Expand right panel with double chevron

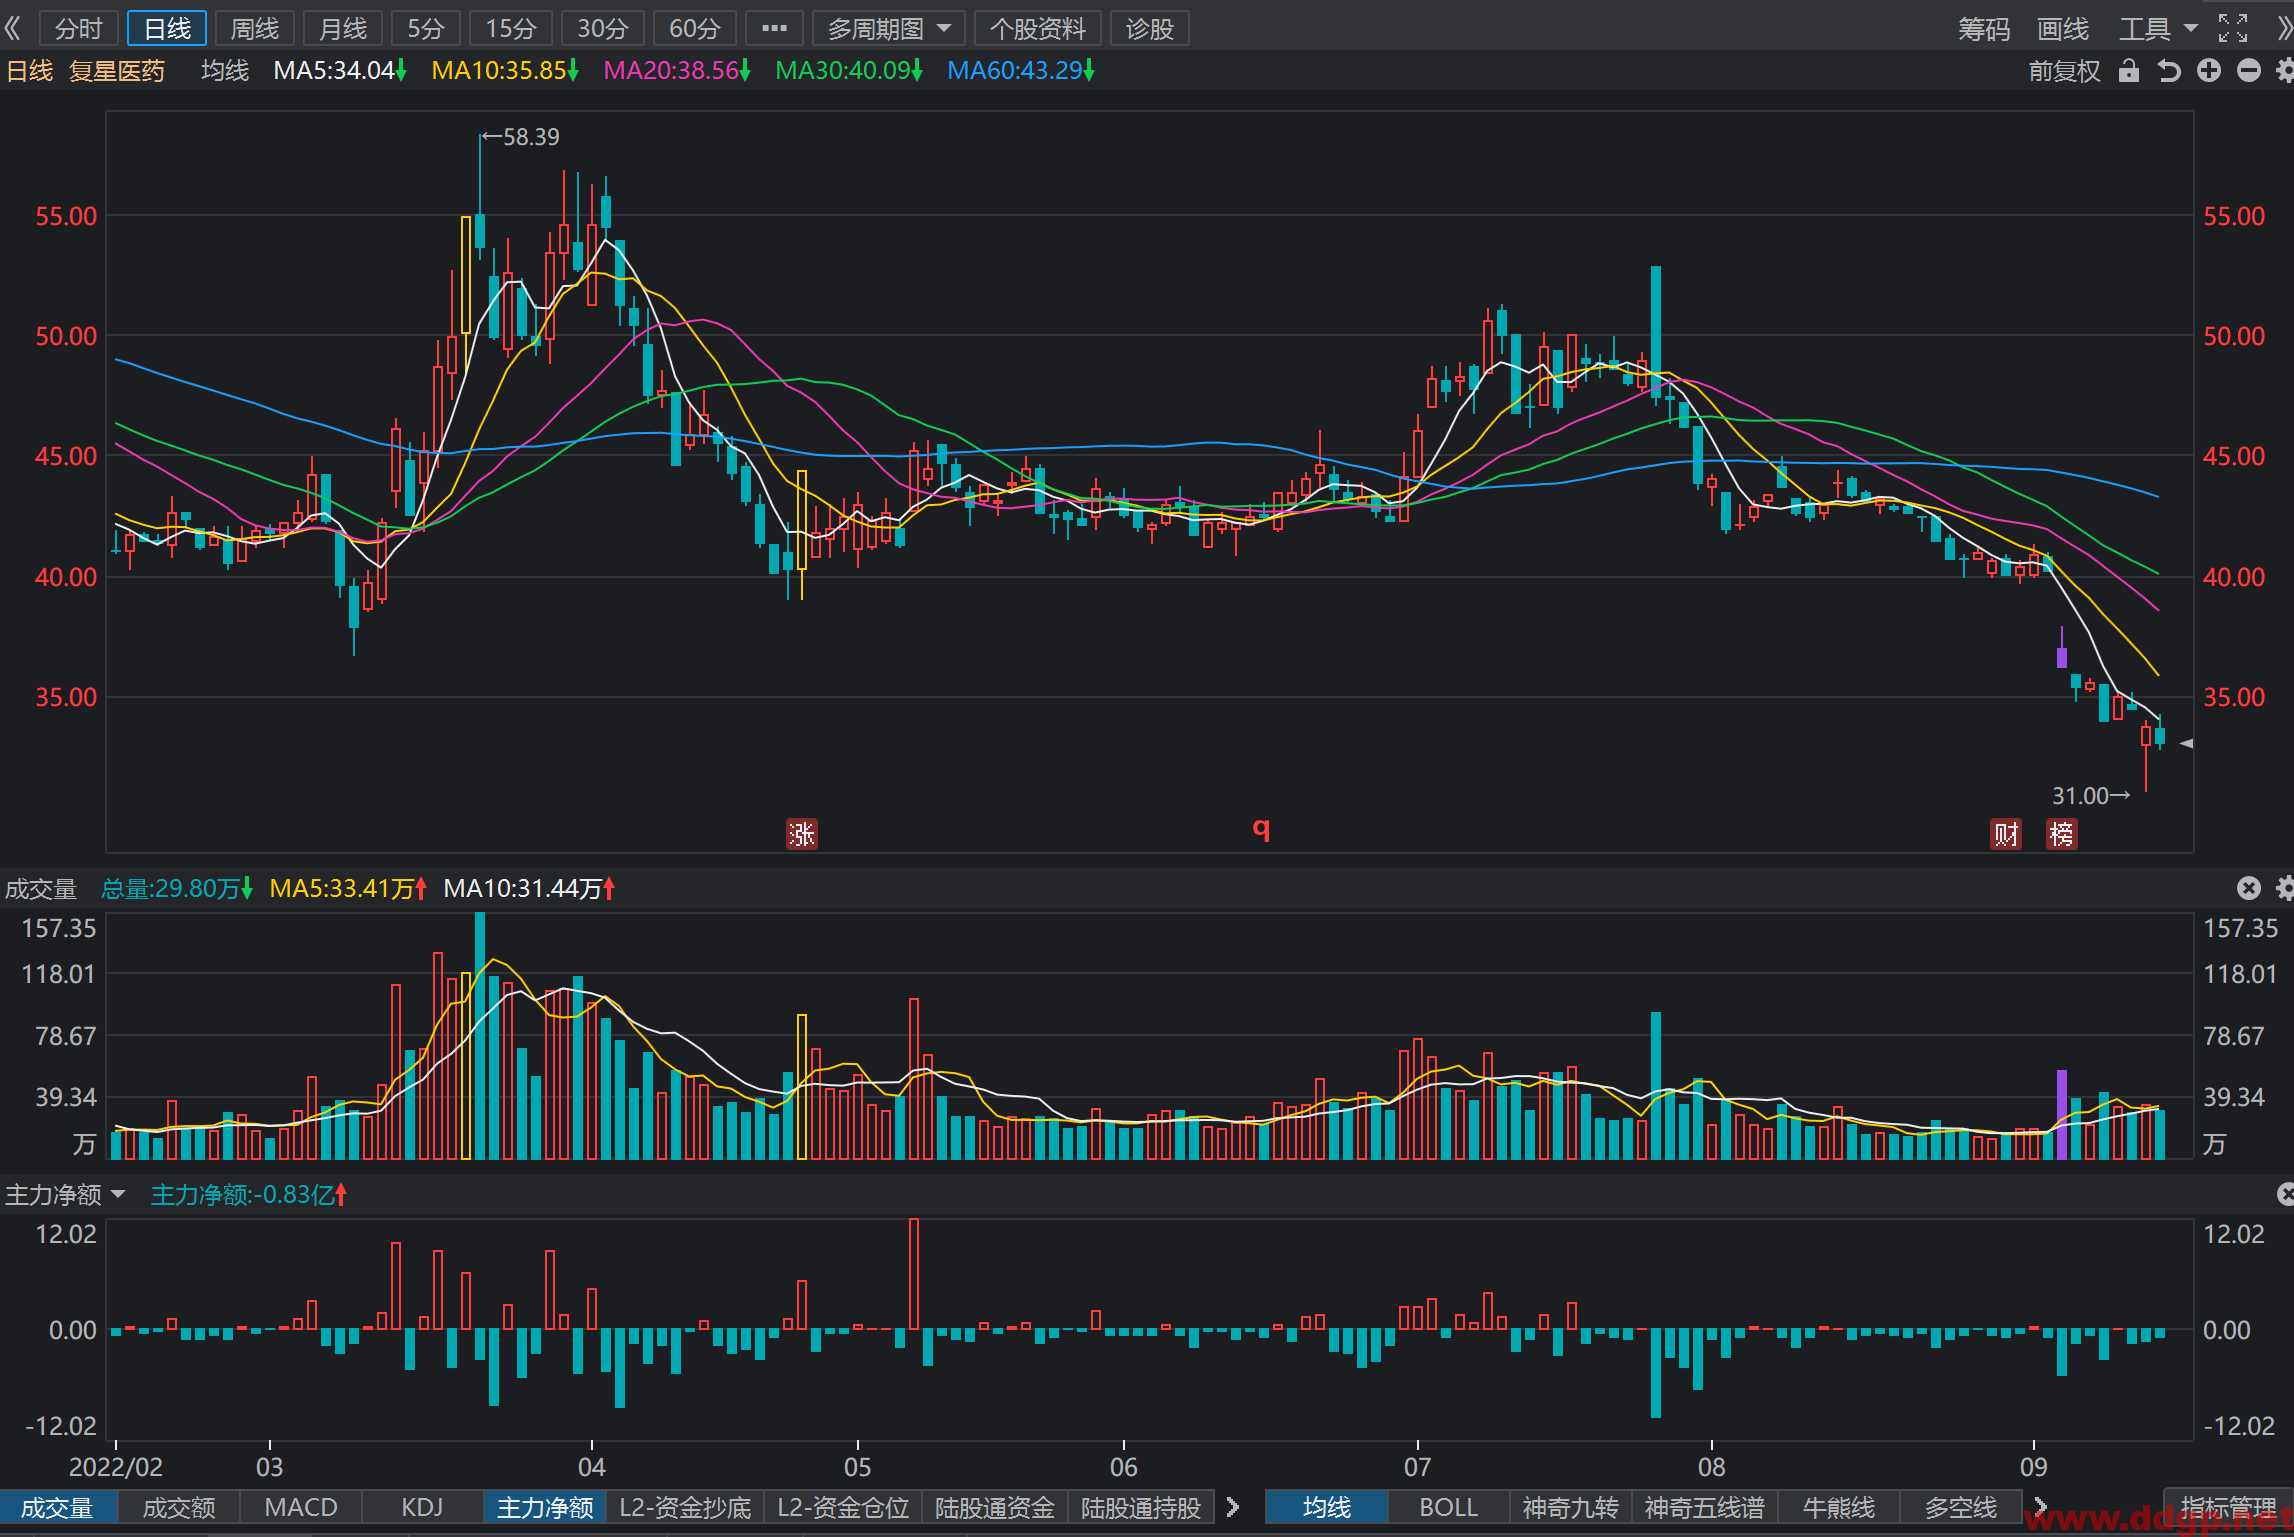(x=2284, y=28)
